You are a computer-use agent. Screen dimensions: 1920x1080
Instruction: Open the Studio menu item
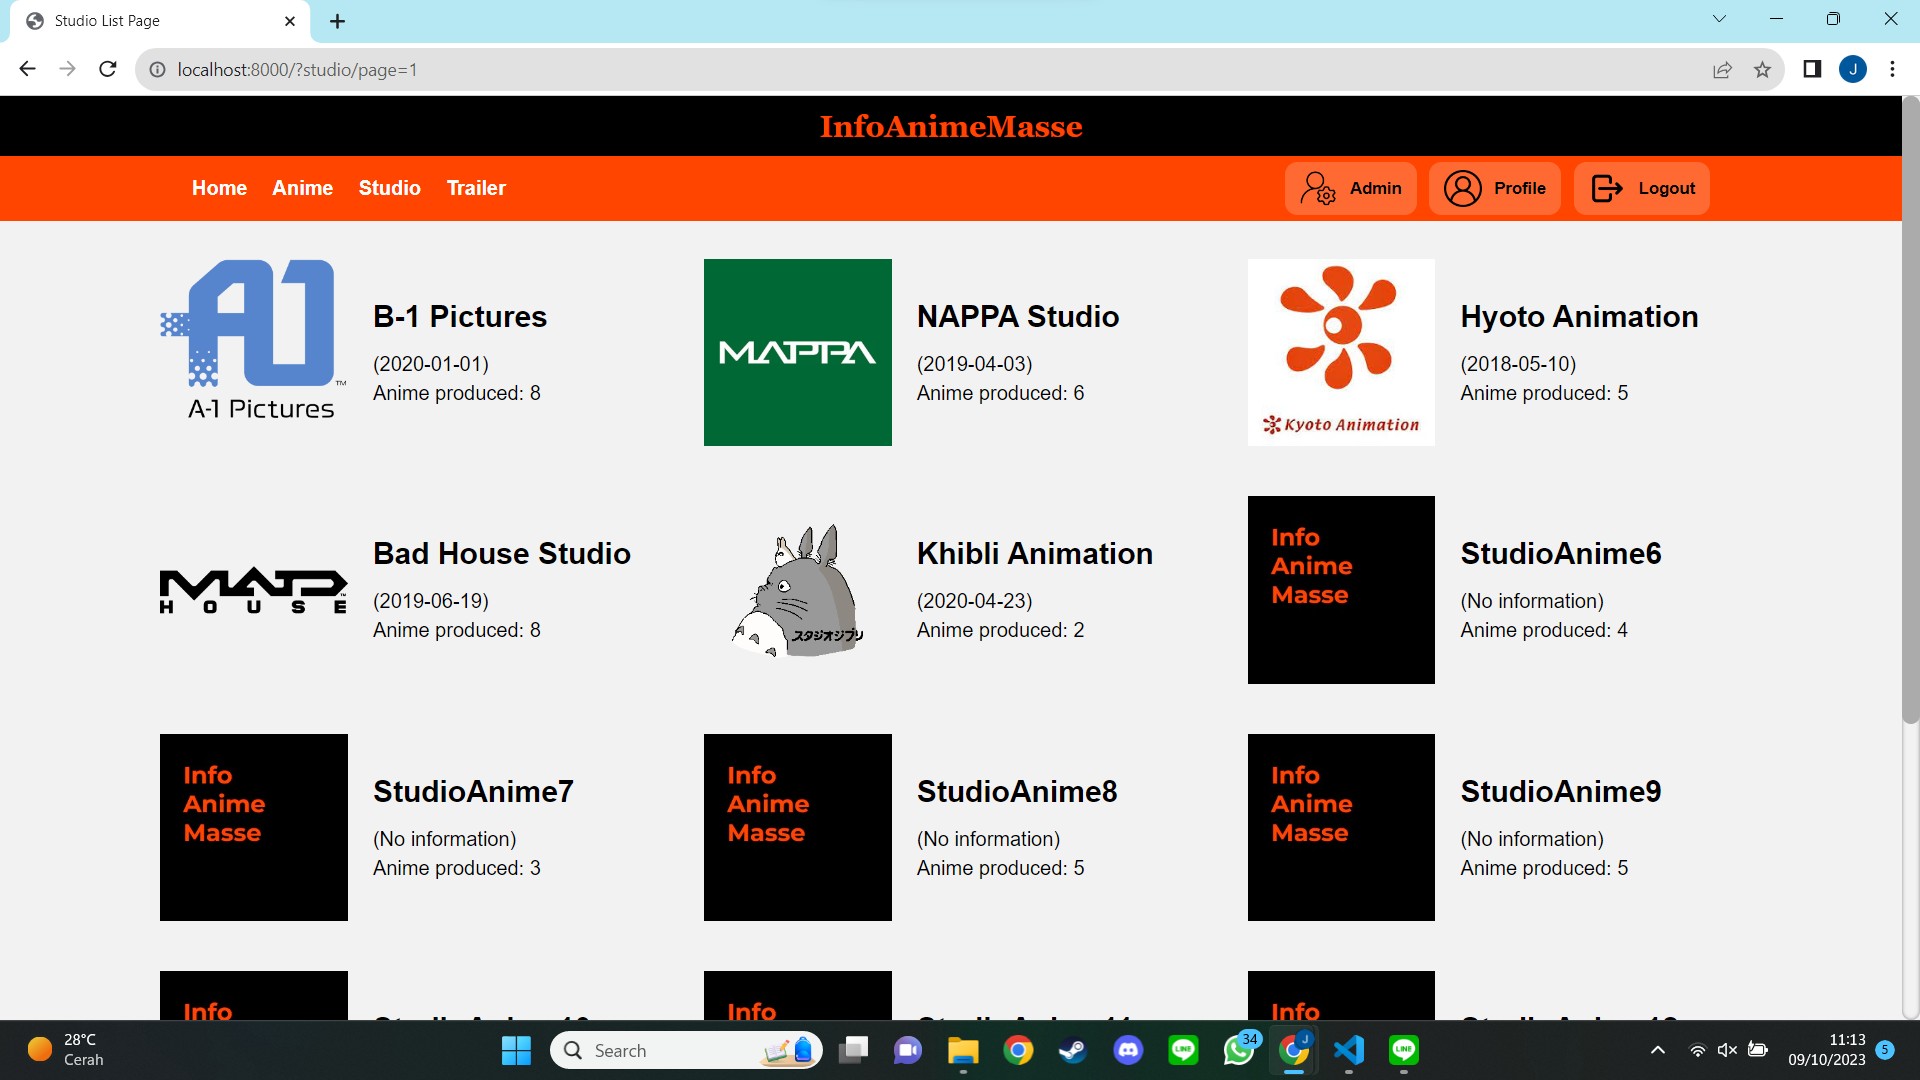tap(389, 188)
